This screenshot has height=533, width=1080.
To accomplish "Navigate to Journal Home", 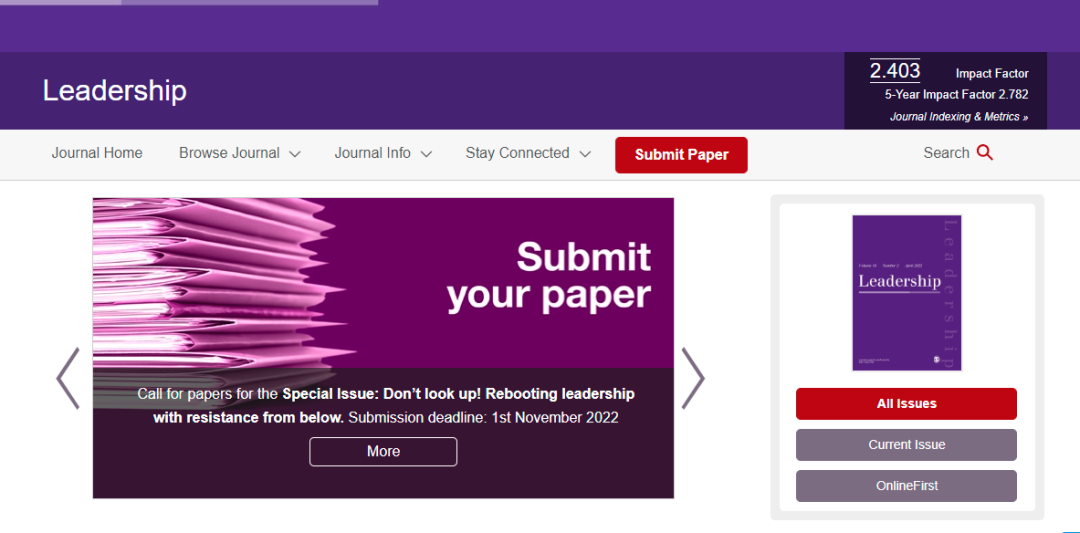I will (97, 153).
